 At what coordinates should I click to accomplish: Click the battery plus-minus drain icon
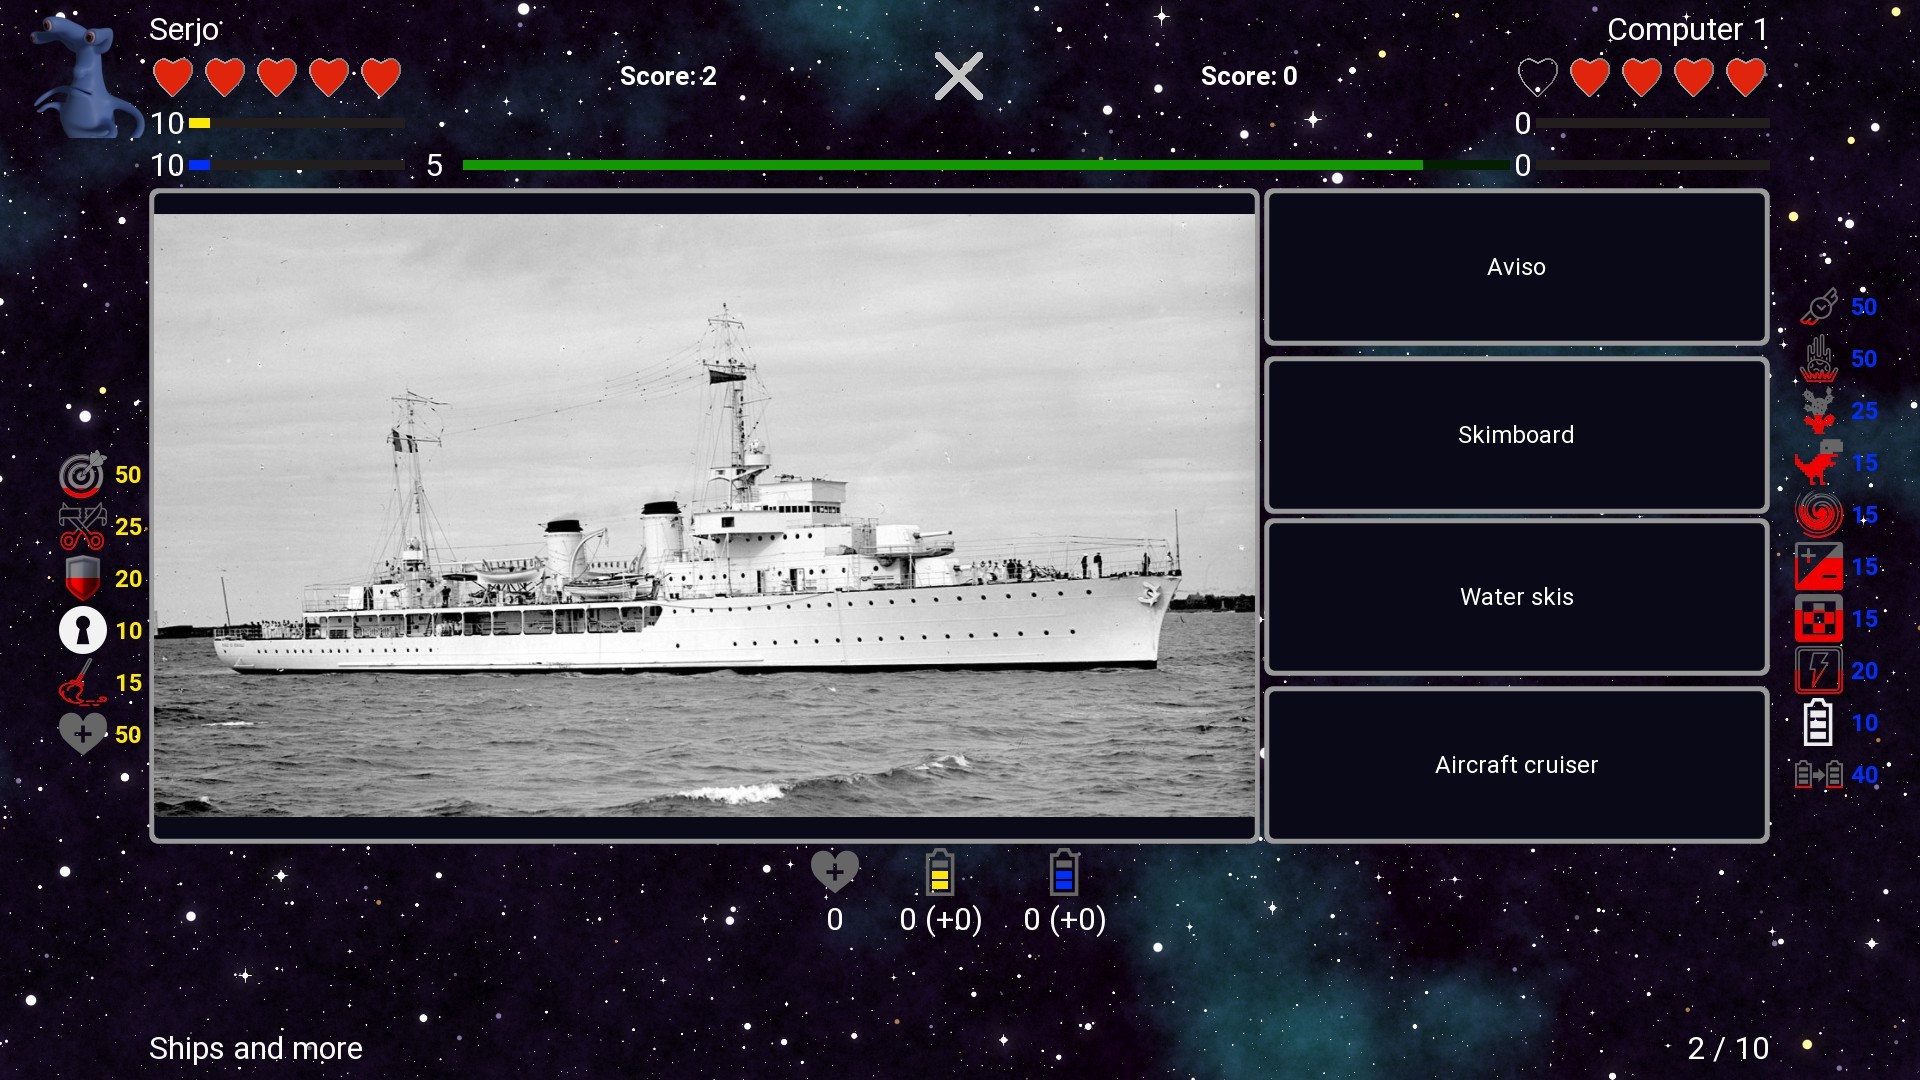coord(1819,566)
